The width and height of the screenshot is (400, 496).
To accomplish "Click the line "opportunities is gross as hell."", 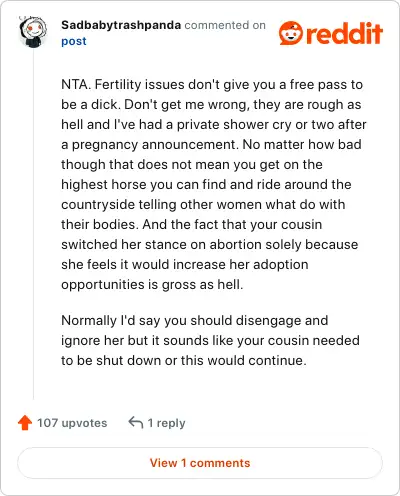I will coord(152,284).
